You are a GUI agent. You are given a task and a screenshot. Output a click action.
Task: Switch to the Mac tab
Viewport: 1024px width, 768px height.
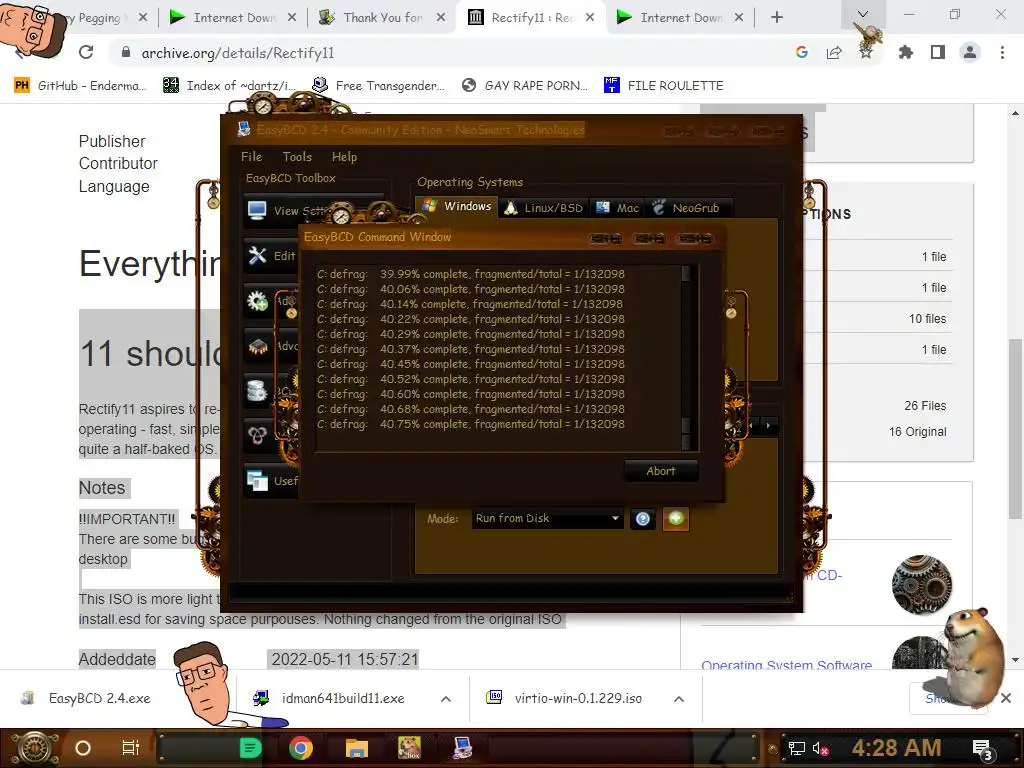click(616, 208)
